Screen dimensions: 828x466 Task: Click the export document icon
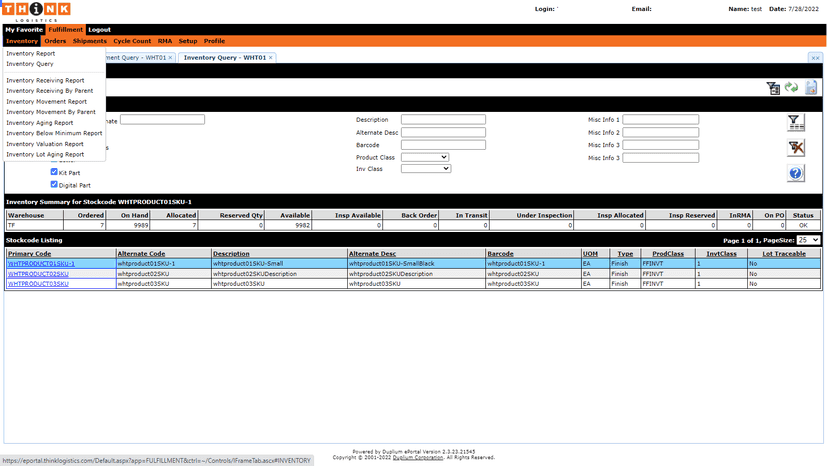811,87
